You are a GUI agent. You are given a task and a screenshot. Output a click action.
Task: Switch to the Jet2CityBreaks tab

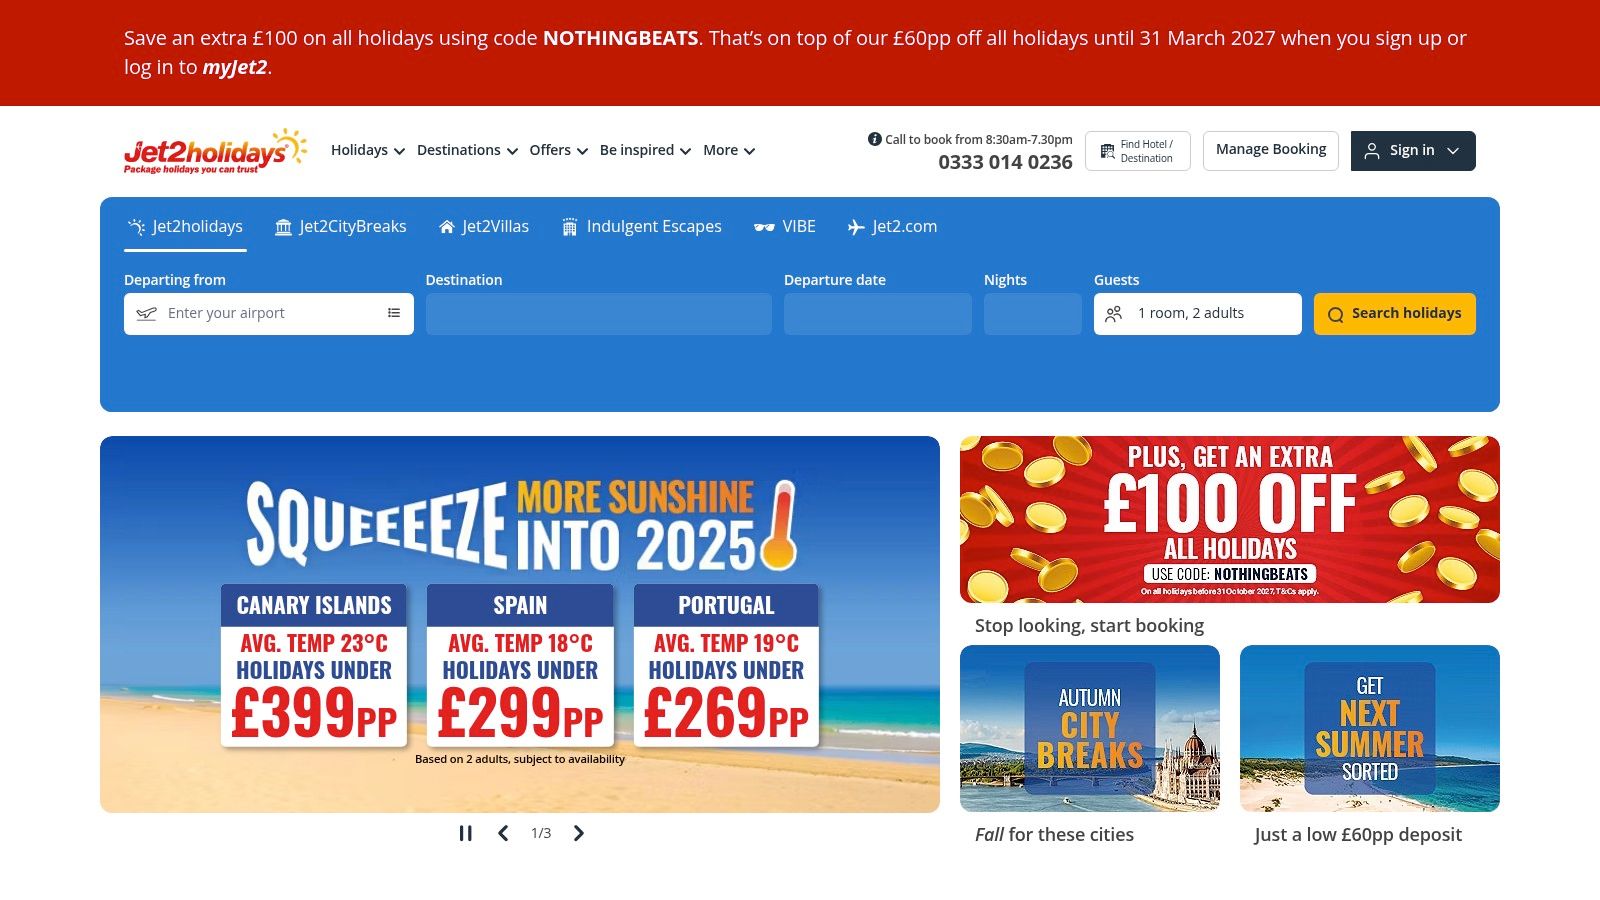[x=341, y=227]
